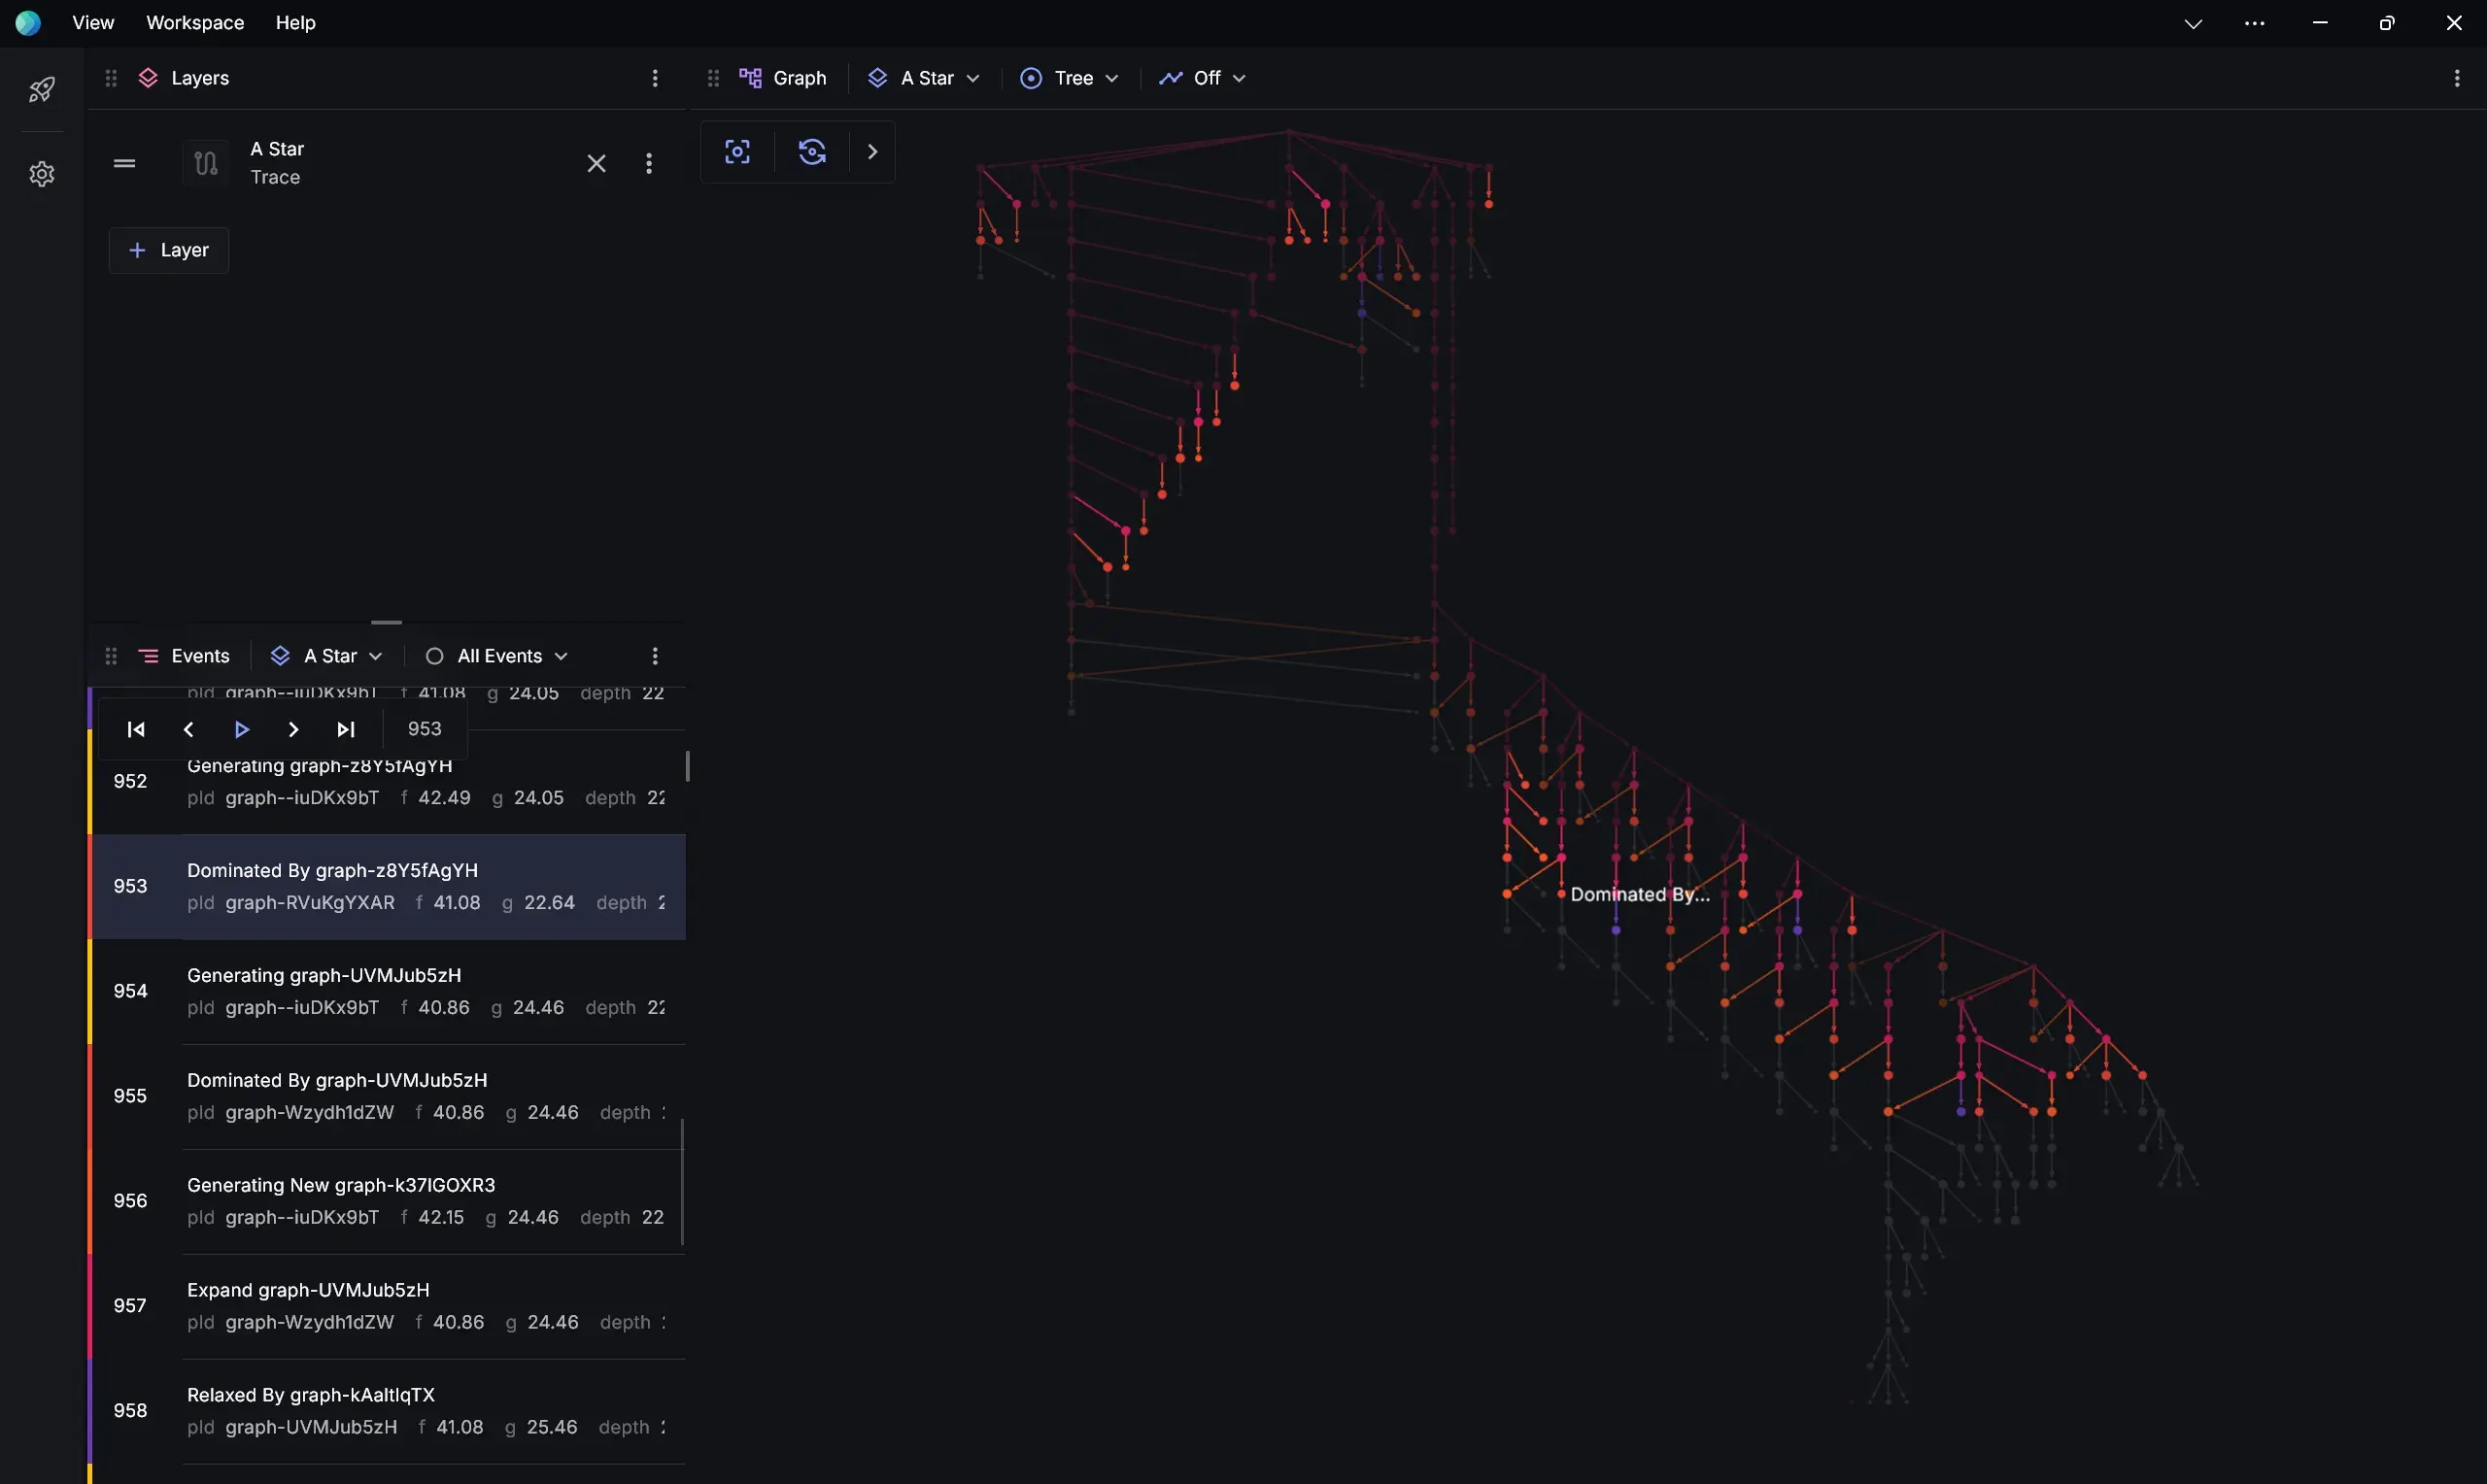
Task: Open the rocket launch sidebar icon
Action: click(41, 90)
